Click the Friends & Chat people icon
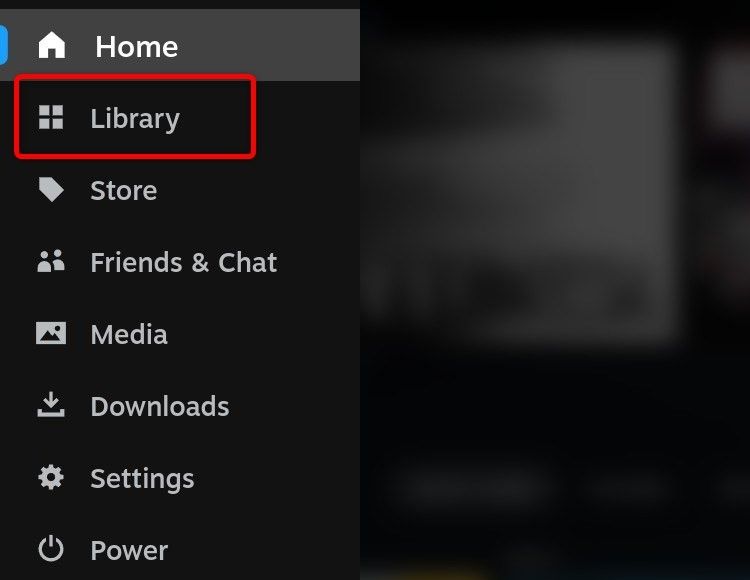This screenshot has height=580, width=750. [51, 261]
